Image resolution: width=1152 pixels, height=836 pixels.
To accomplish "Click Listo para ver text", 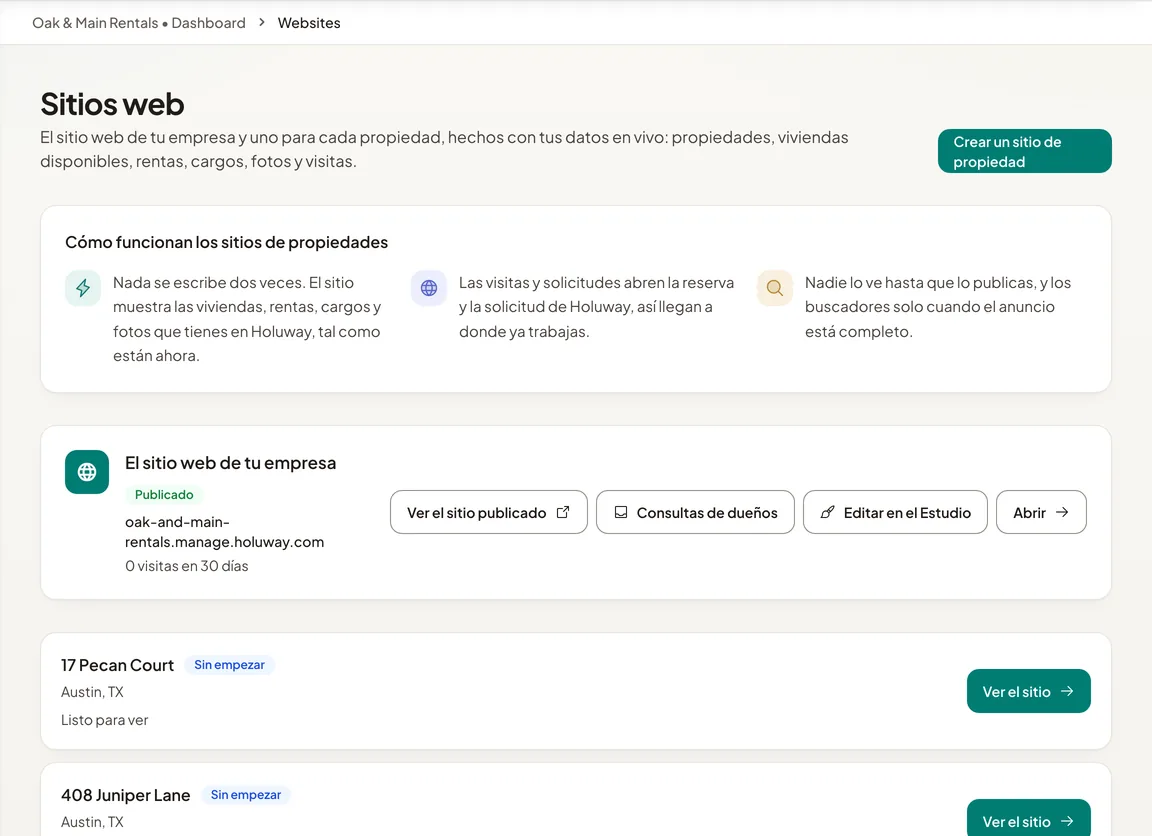I will pyautogui.click(x=104, y=720).
